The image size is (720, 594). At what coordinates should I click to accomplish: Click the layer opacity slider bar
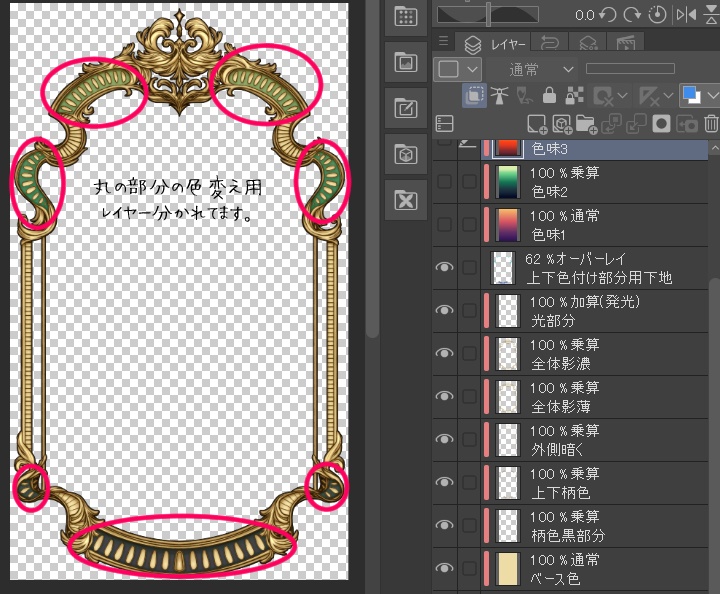point(630,69)
